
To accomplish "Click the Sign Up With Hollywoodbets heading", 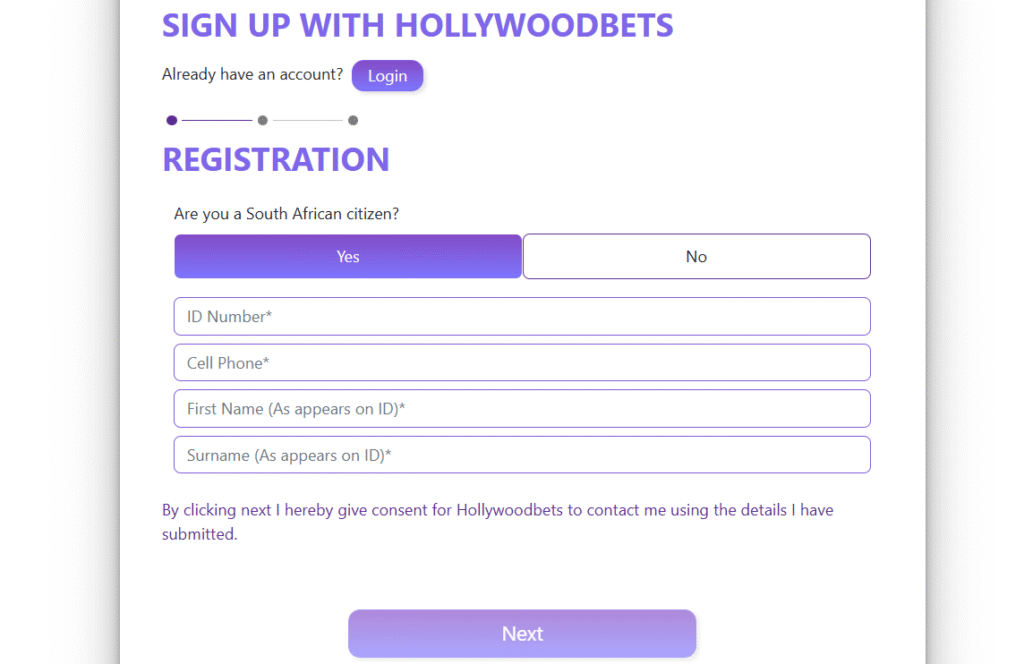I will coord(417,25).
